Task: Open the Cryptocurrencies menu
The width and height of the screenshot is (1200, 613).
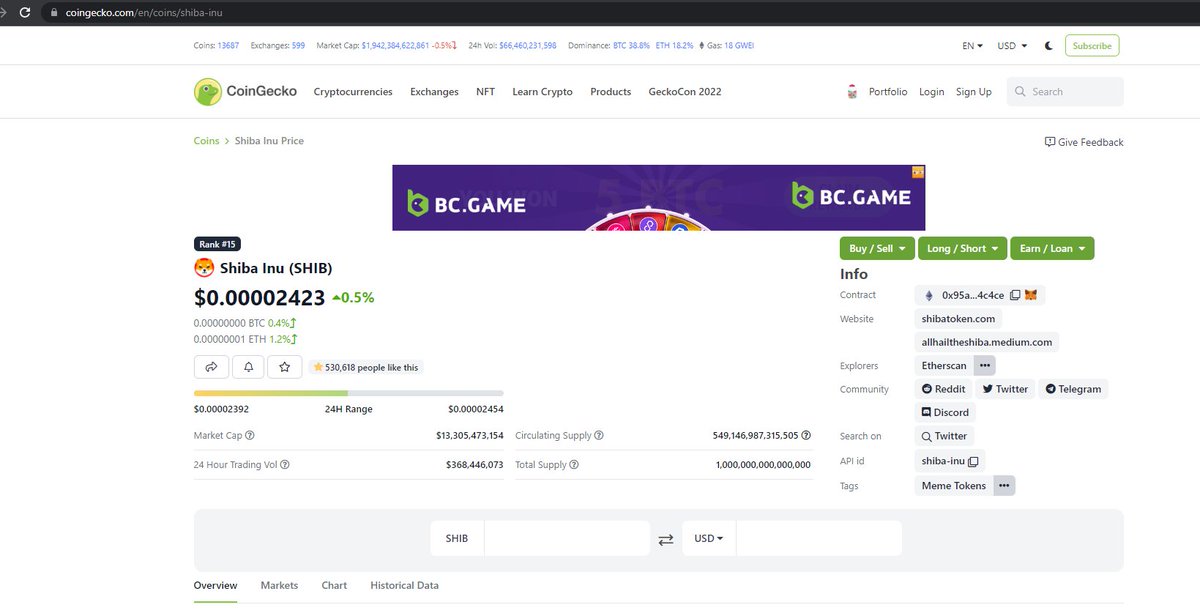Action: (353, 92)
